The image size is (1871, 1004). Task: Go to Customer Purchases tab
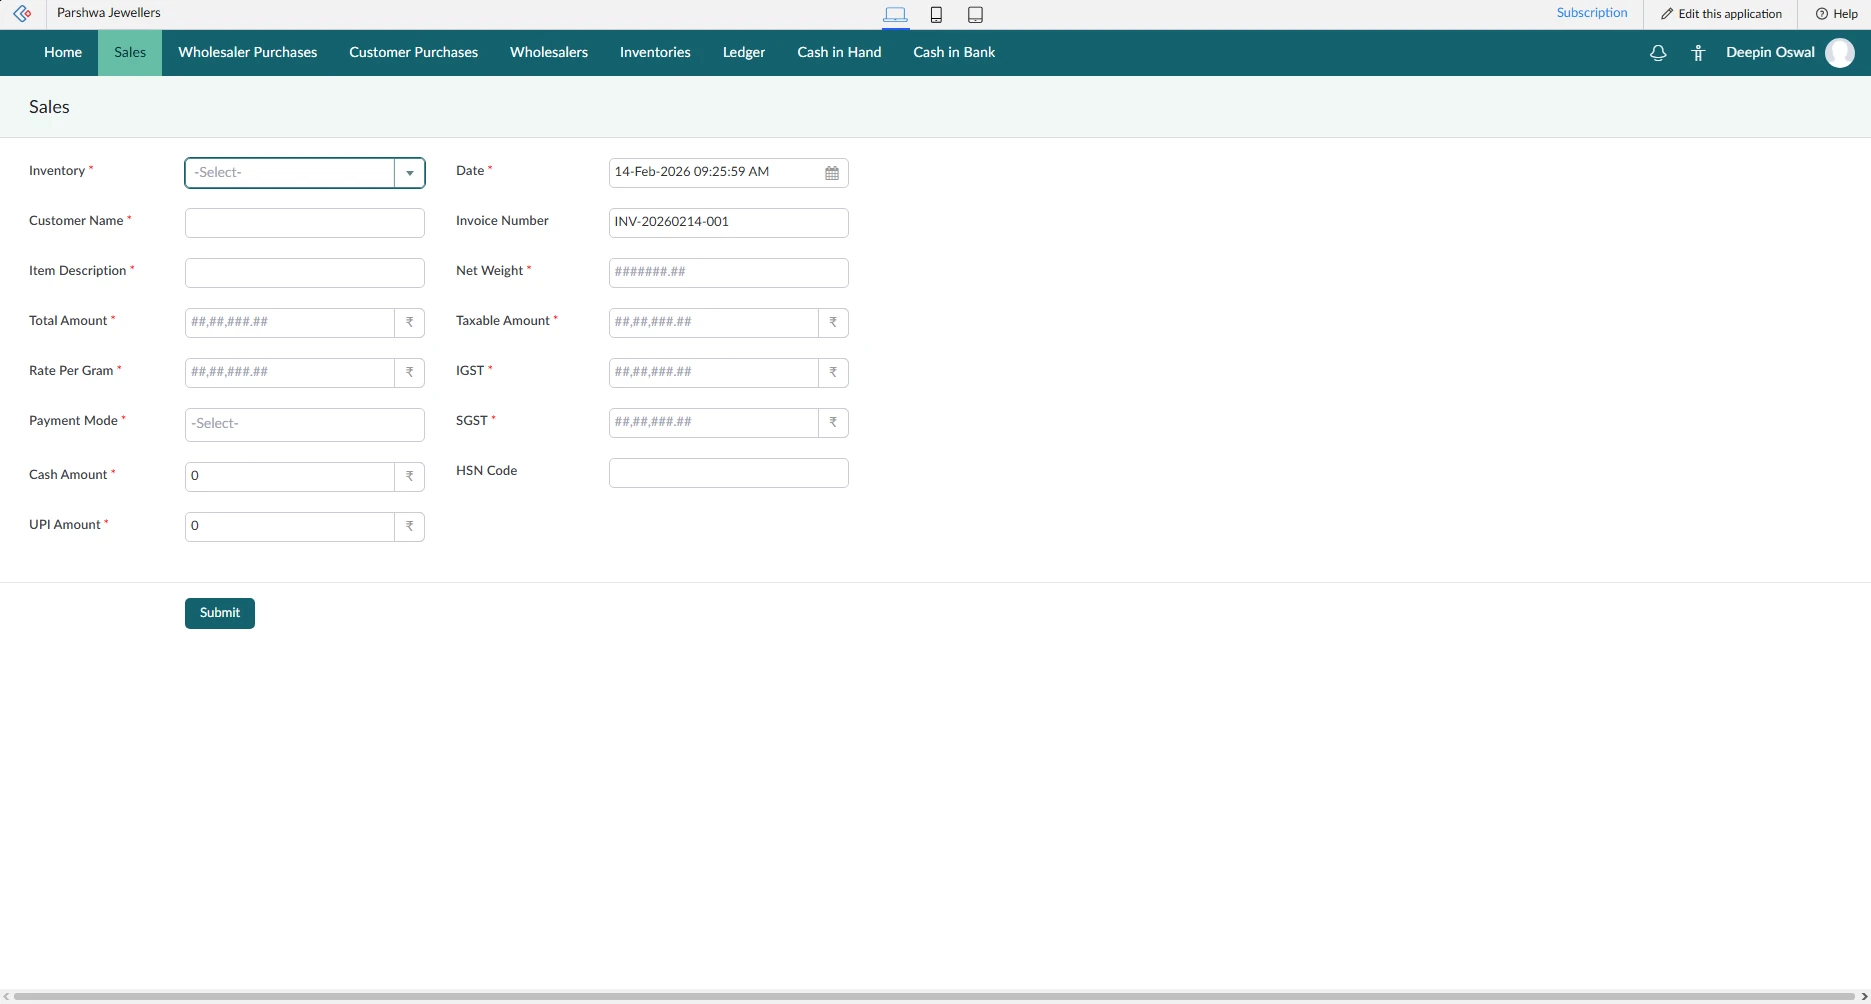(x=413, y=53)
